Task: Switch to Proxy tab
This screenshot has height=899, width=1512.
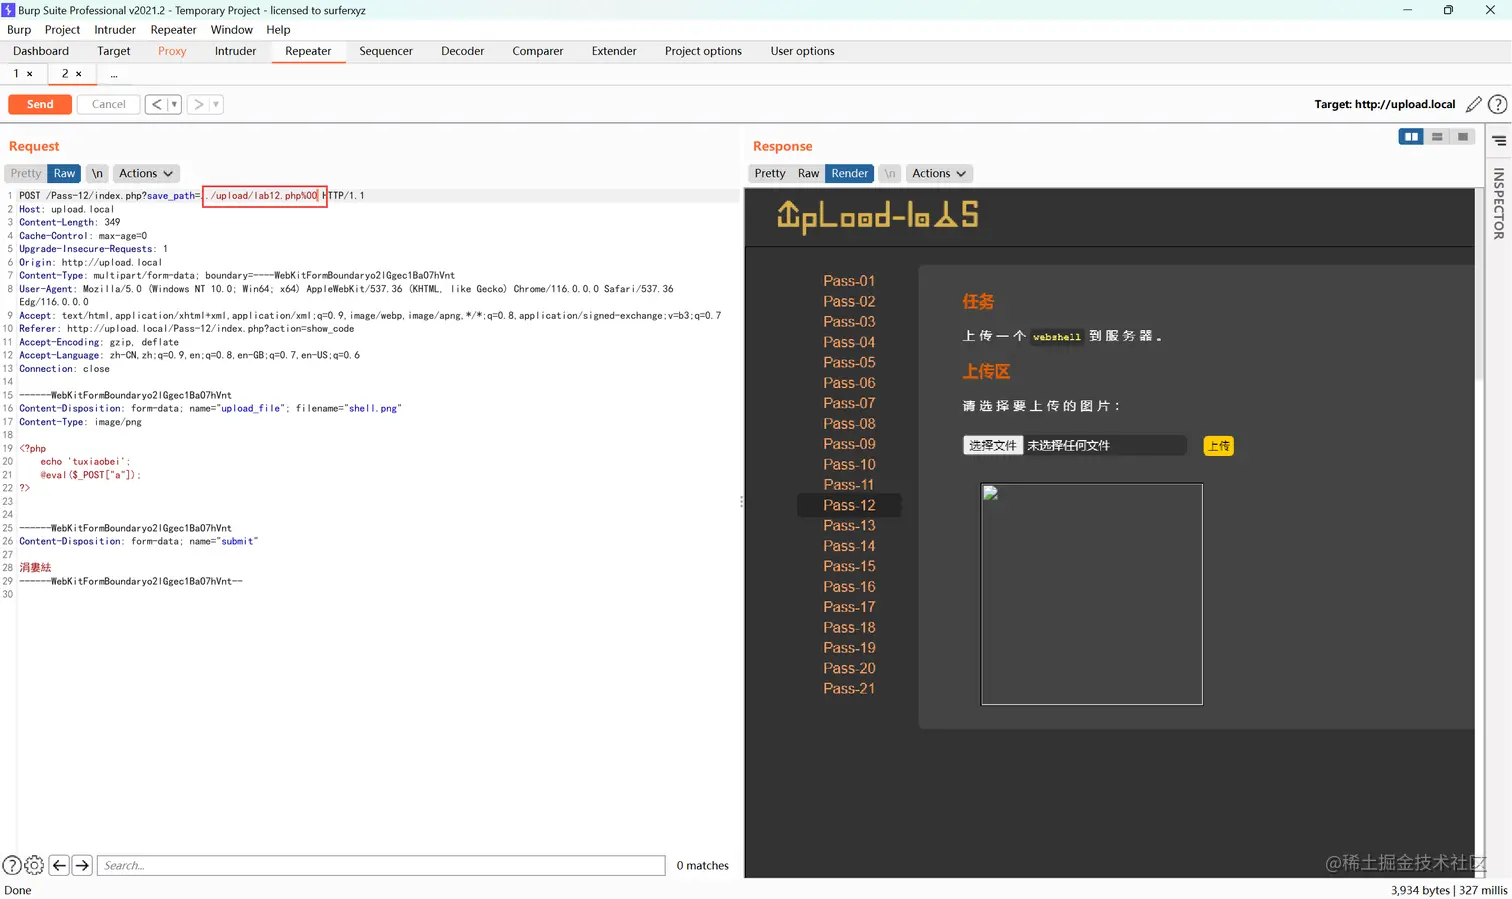Action: point(172,51)
